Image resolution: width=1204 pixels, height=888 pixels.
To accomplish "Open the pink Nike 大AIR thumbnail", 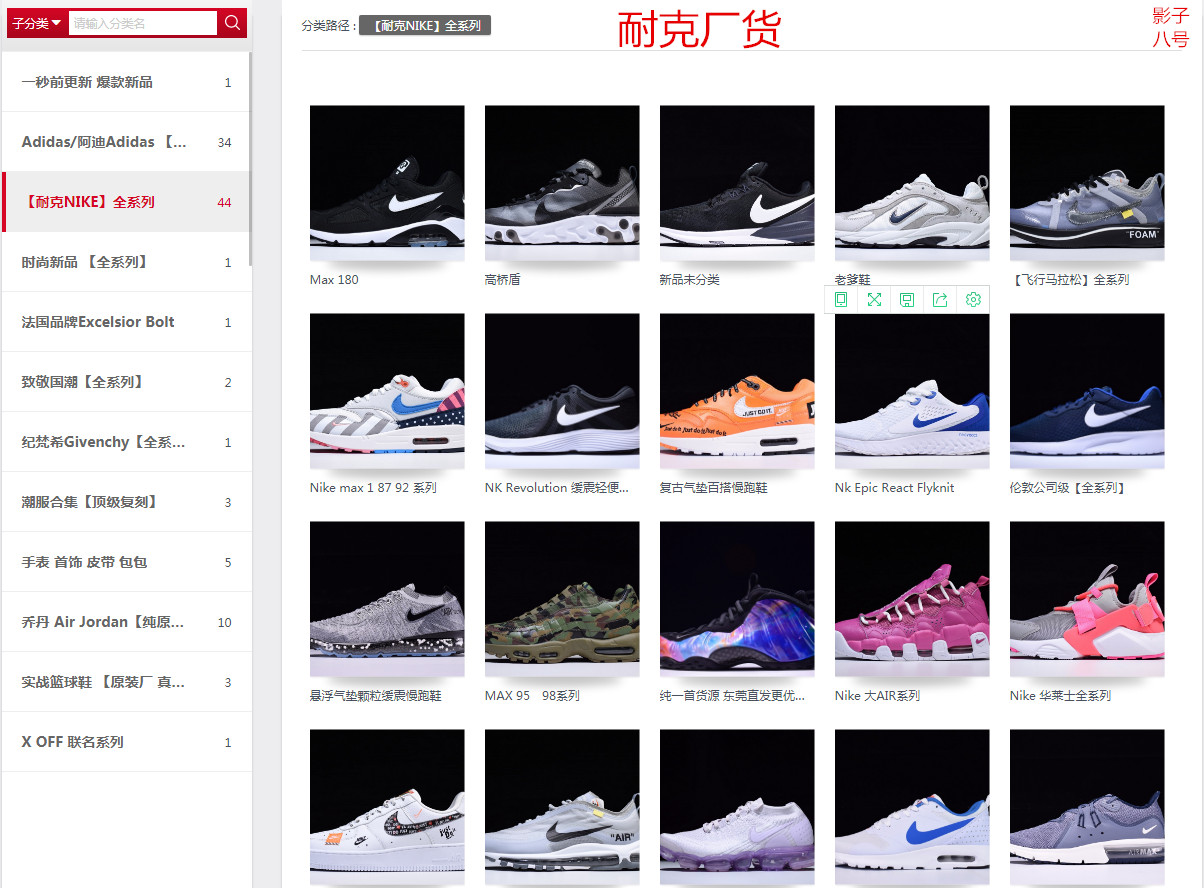I will coord(912,599).
